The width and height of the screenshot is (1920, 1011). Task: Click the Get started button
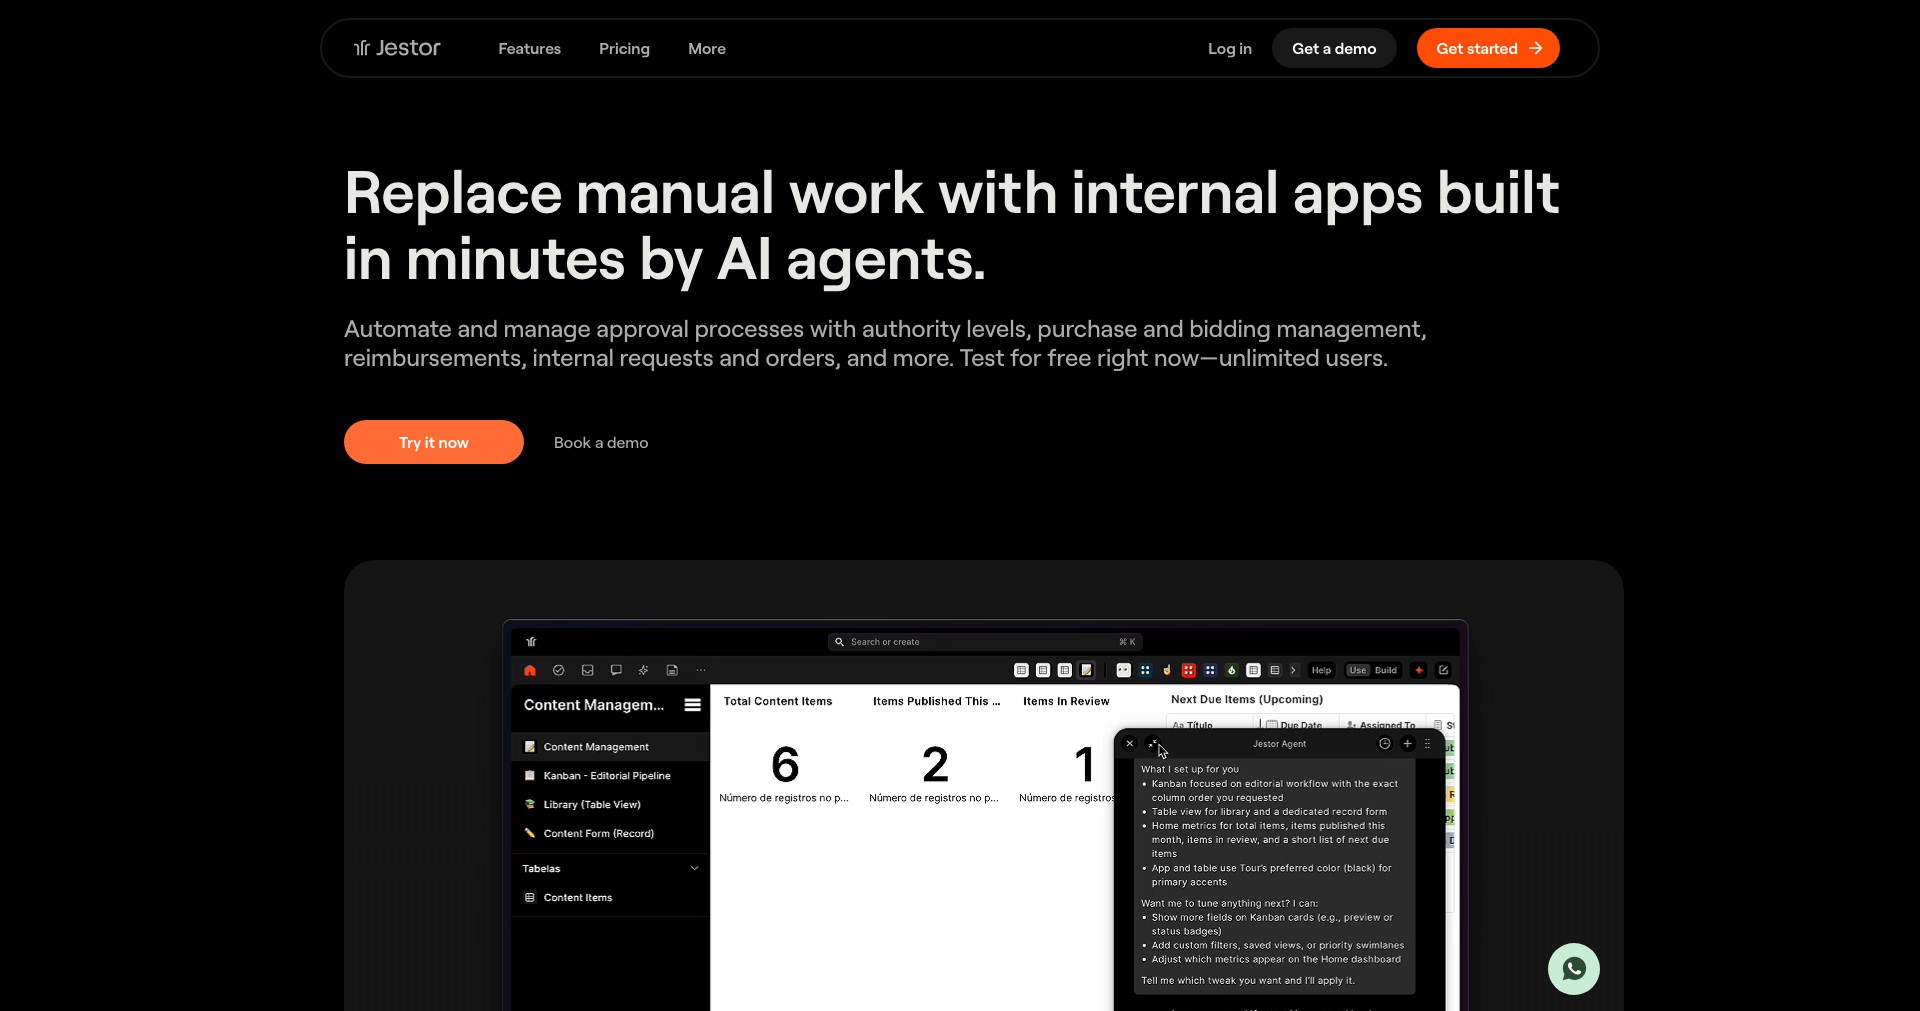[x=1488, y=48]
